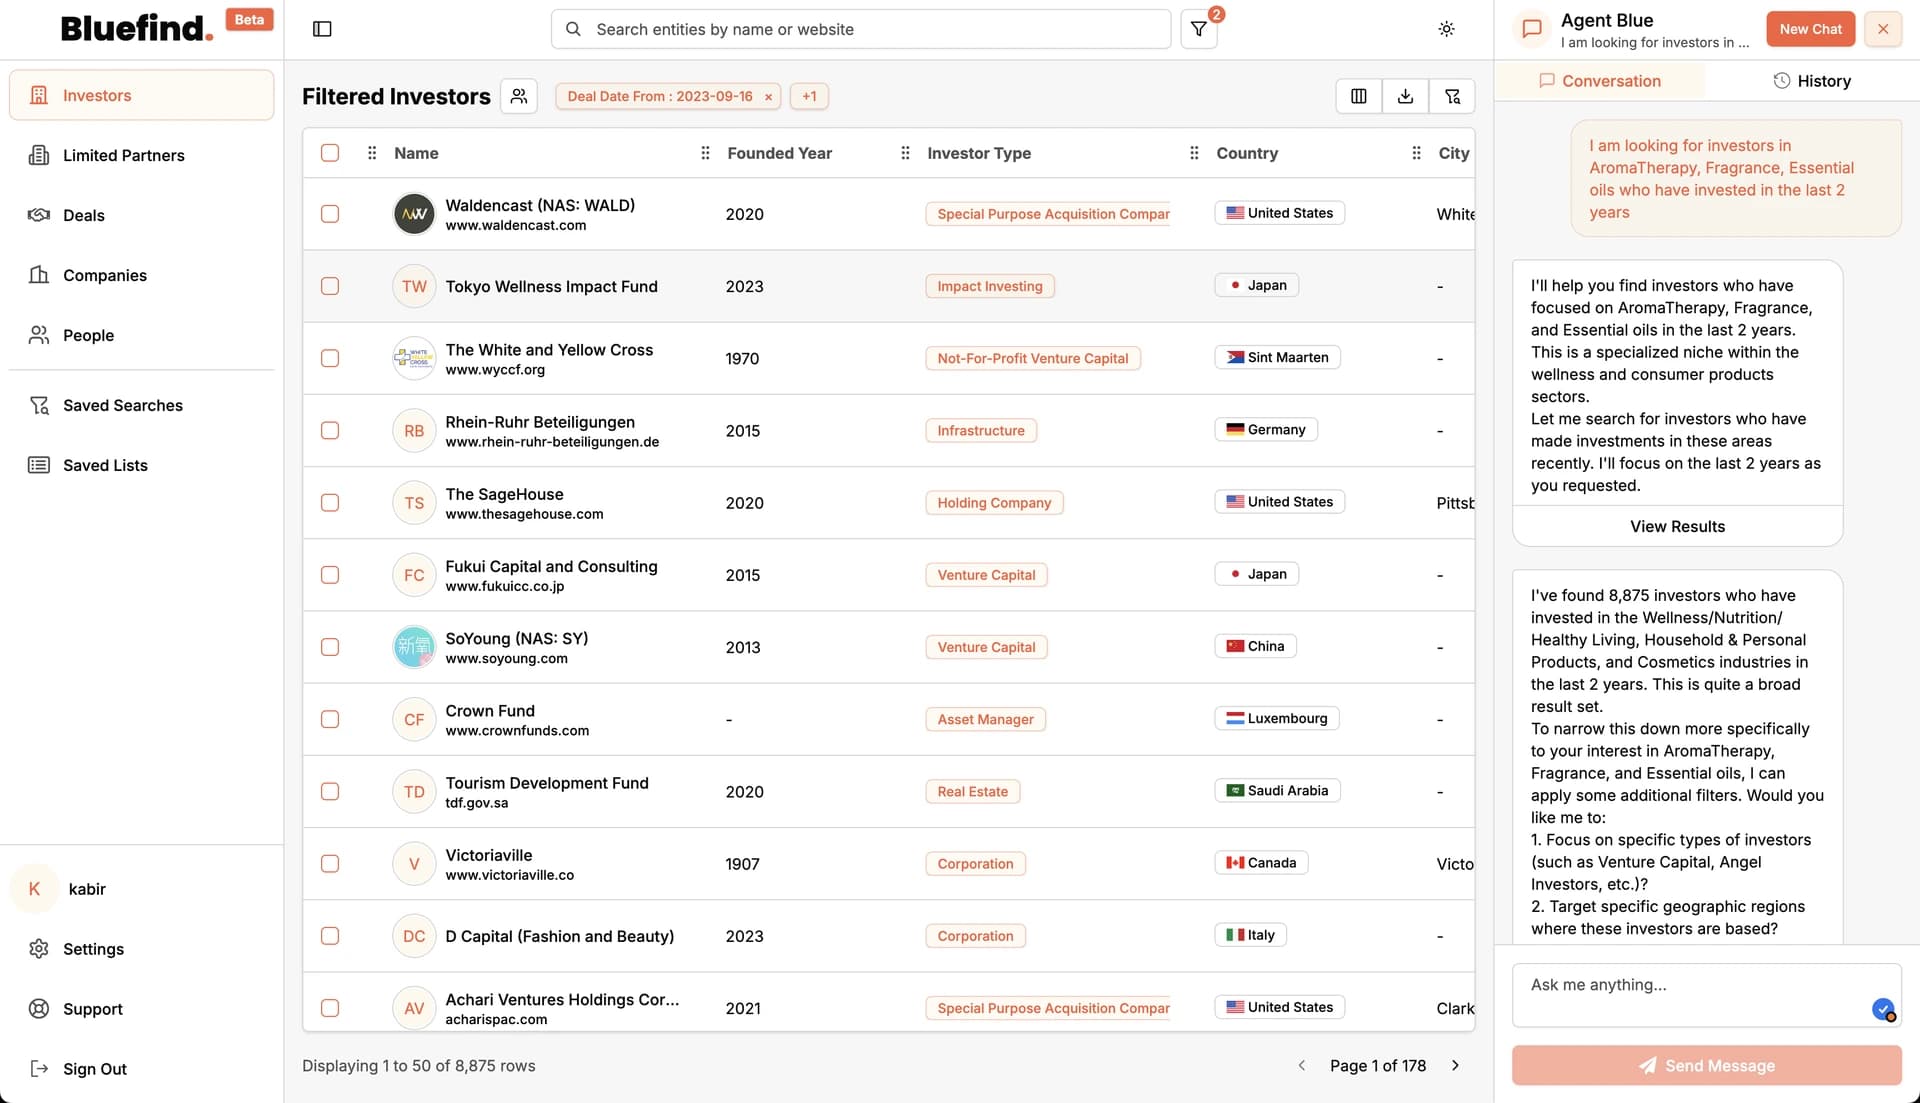Open the column layout icon above the table

tap(1357, 96)
